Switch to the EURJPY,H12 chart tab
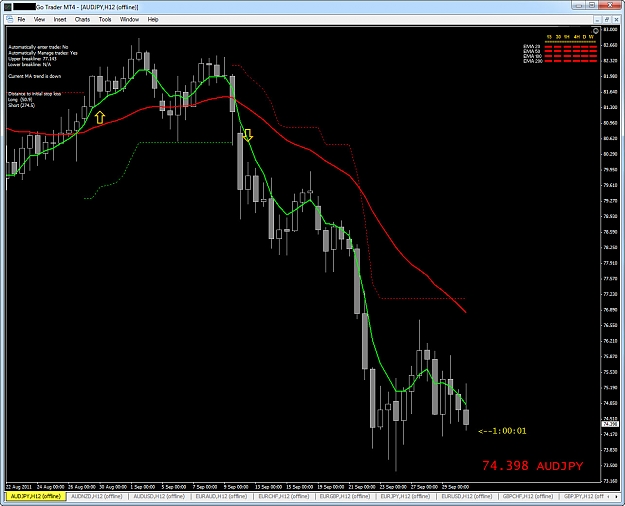This screenshot has height=506, width=625. coord(405,496)
